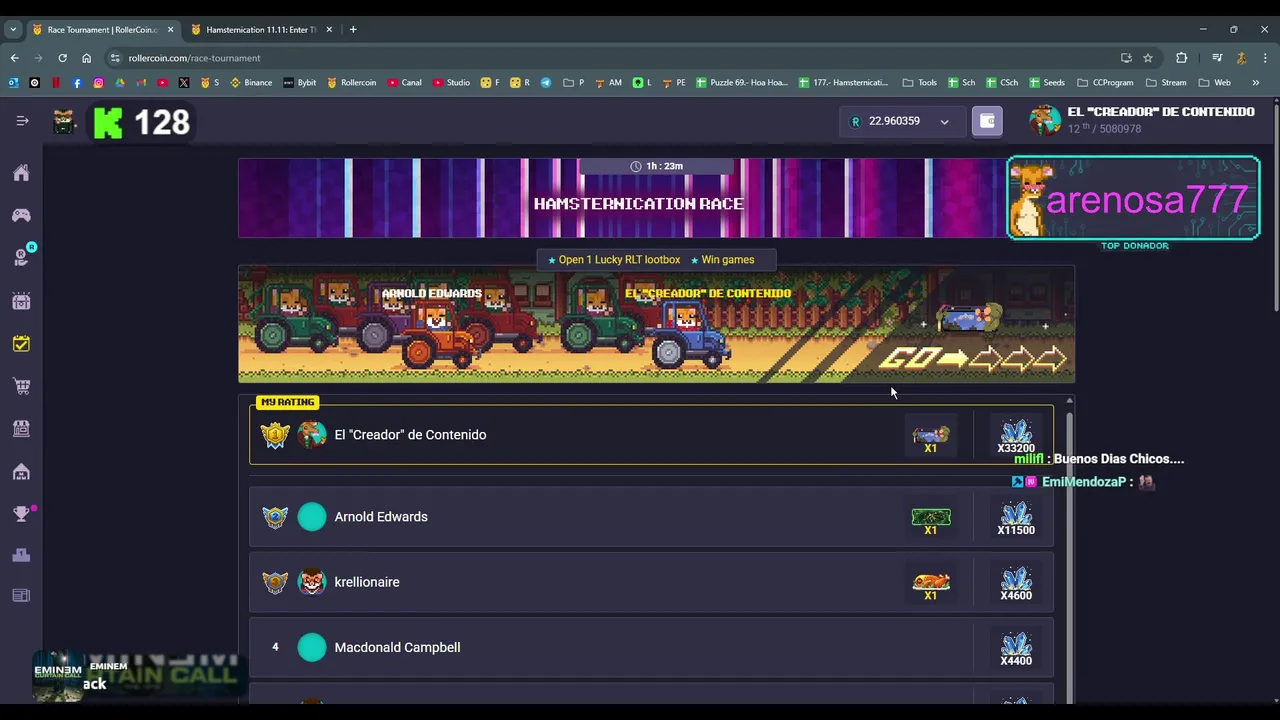Image resolution: width=1280 pixels, height=720 pixels.
Task: Open the Binance bookmark
Action: tap(251, 83)
